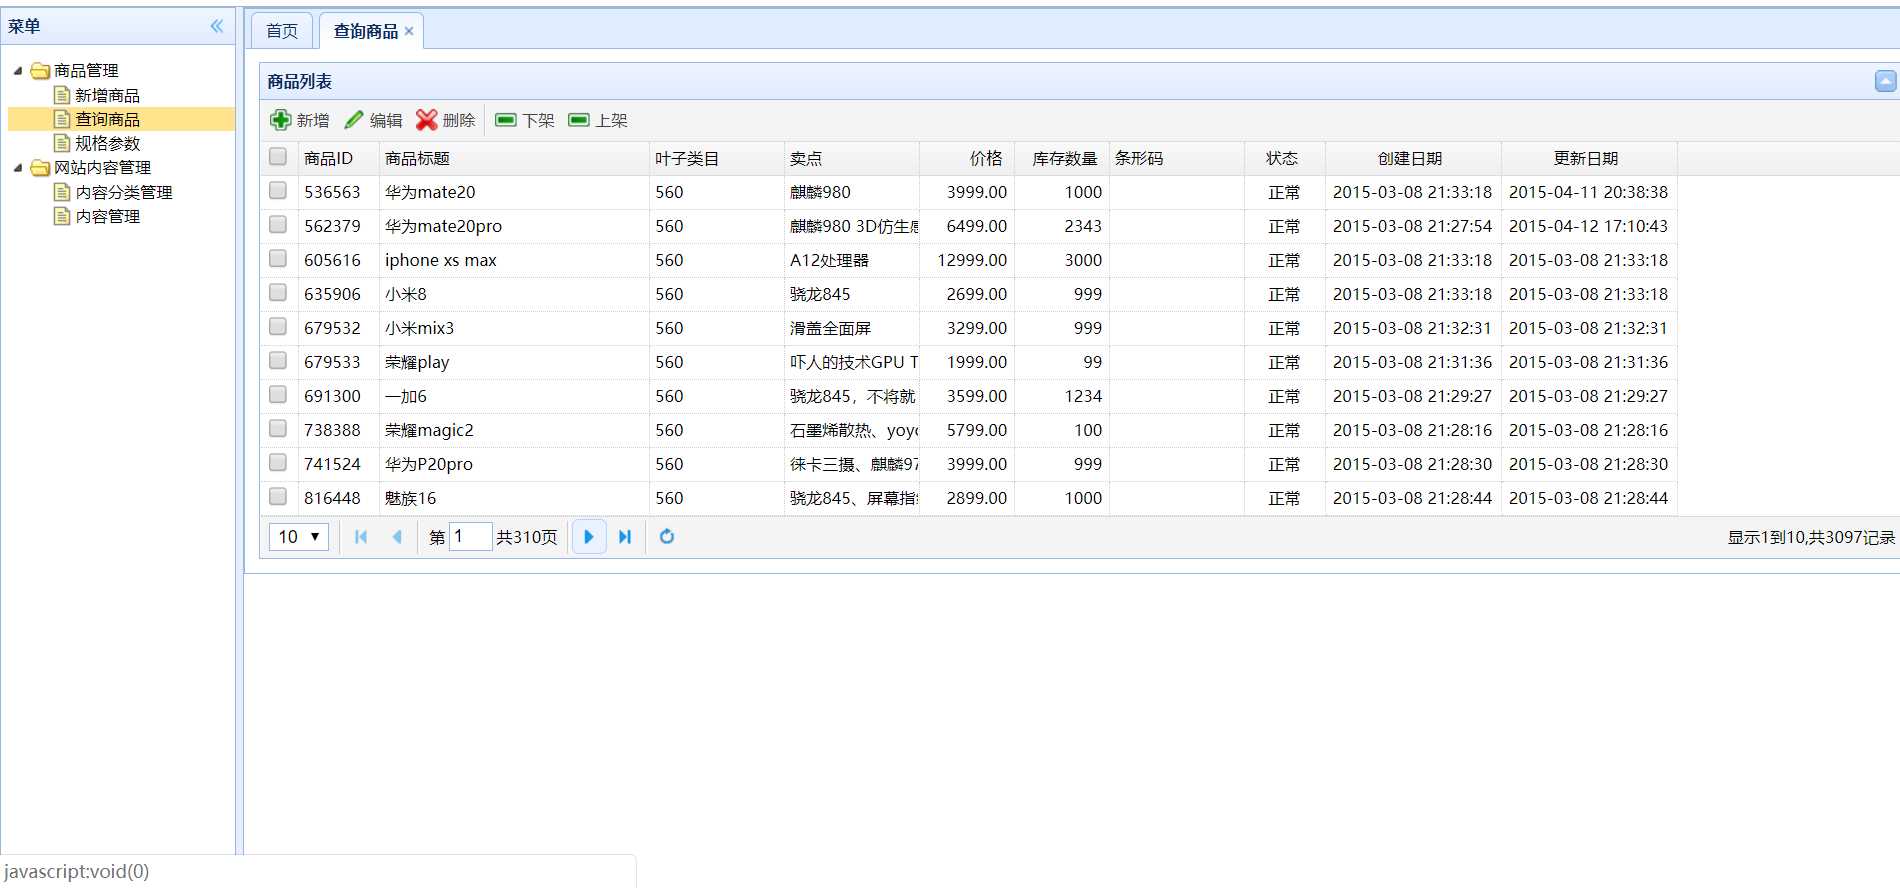Viewport: 1900px width, 888px height.
Task: Open 内容管理 in the menu tree
Action: [108, 216]
